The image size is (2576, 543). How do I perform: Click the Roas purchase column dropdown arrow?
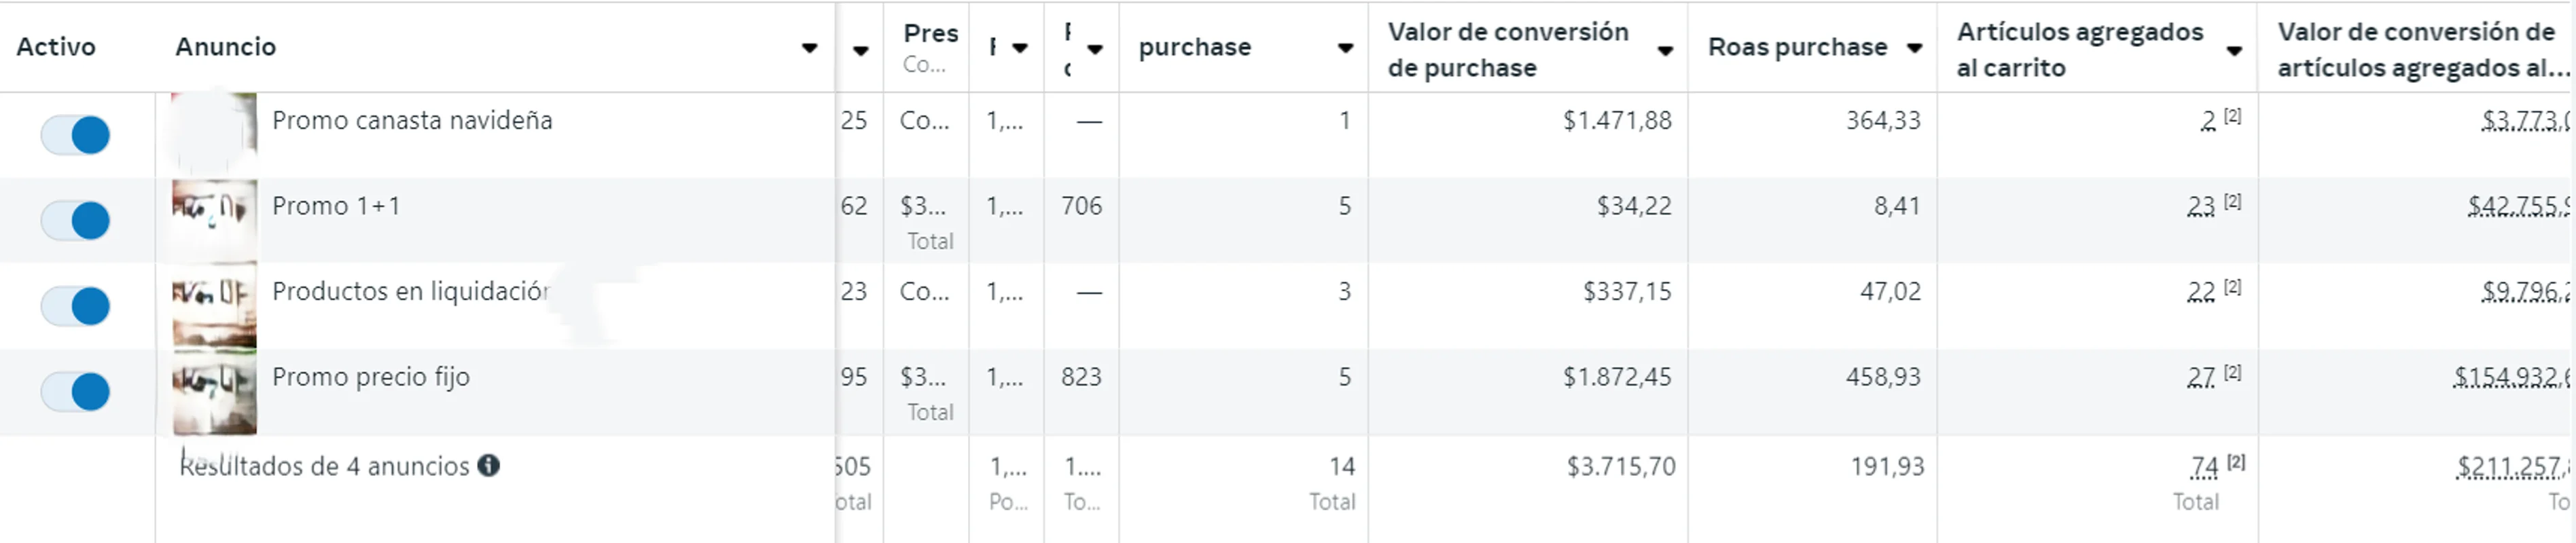point(1914,48)
